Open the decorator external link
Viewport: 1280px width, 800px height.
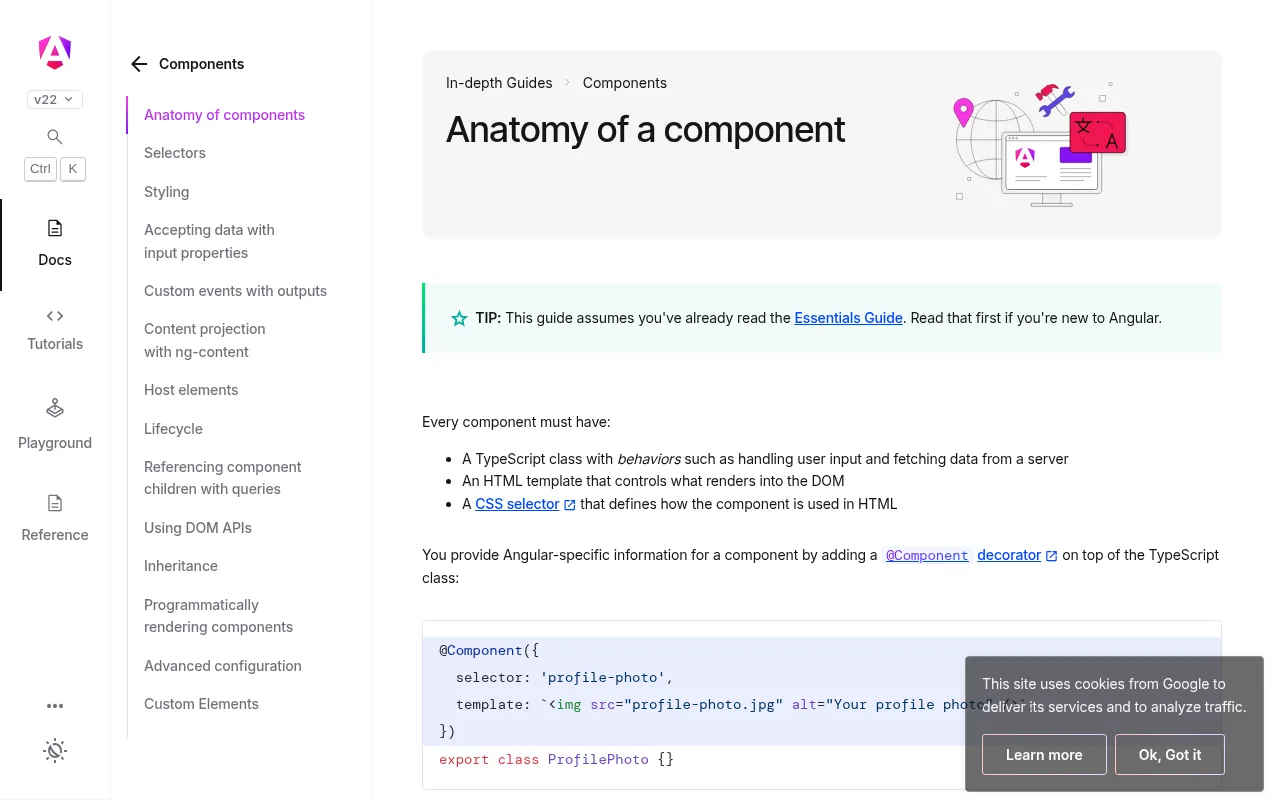pyautogui.click(x=1017, y=555)
